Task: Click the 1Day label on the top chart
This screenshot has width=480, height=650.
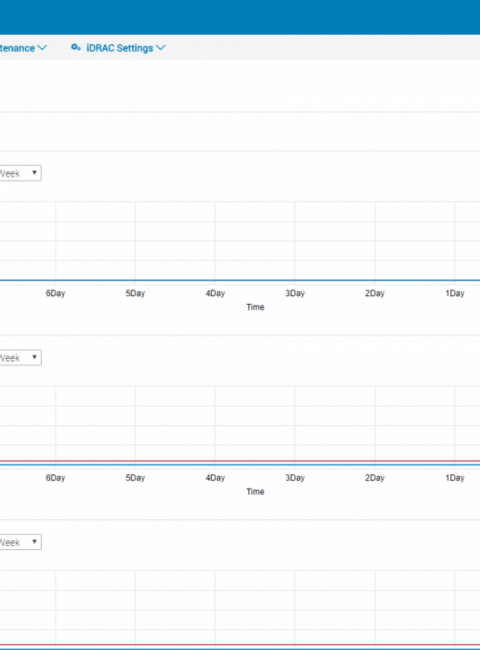Action: pyautogui.click(x=455, y=293)
